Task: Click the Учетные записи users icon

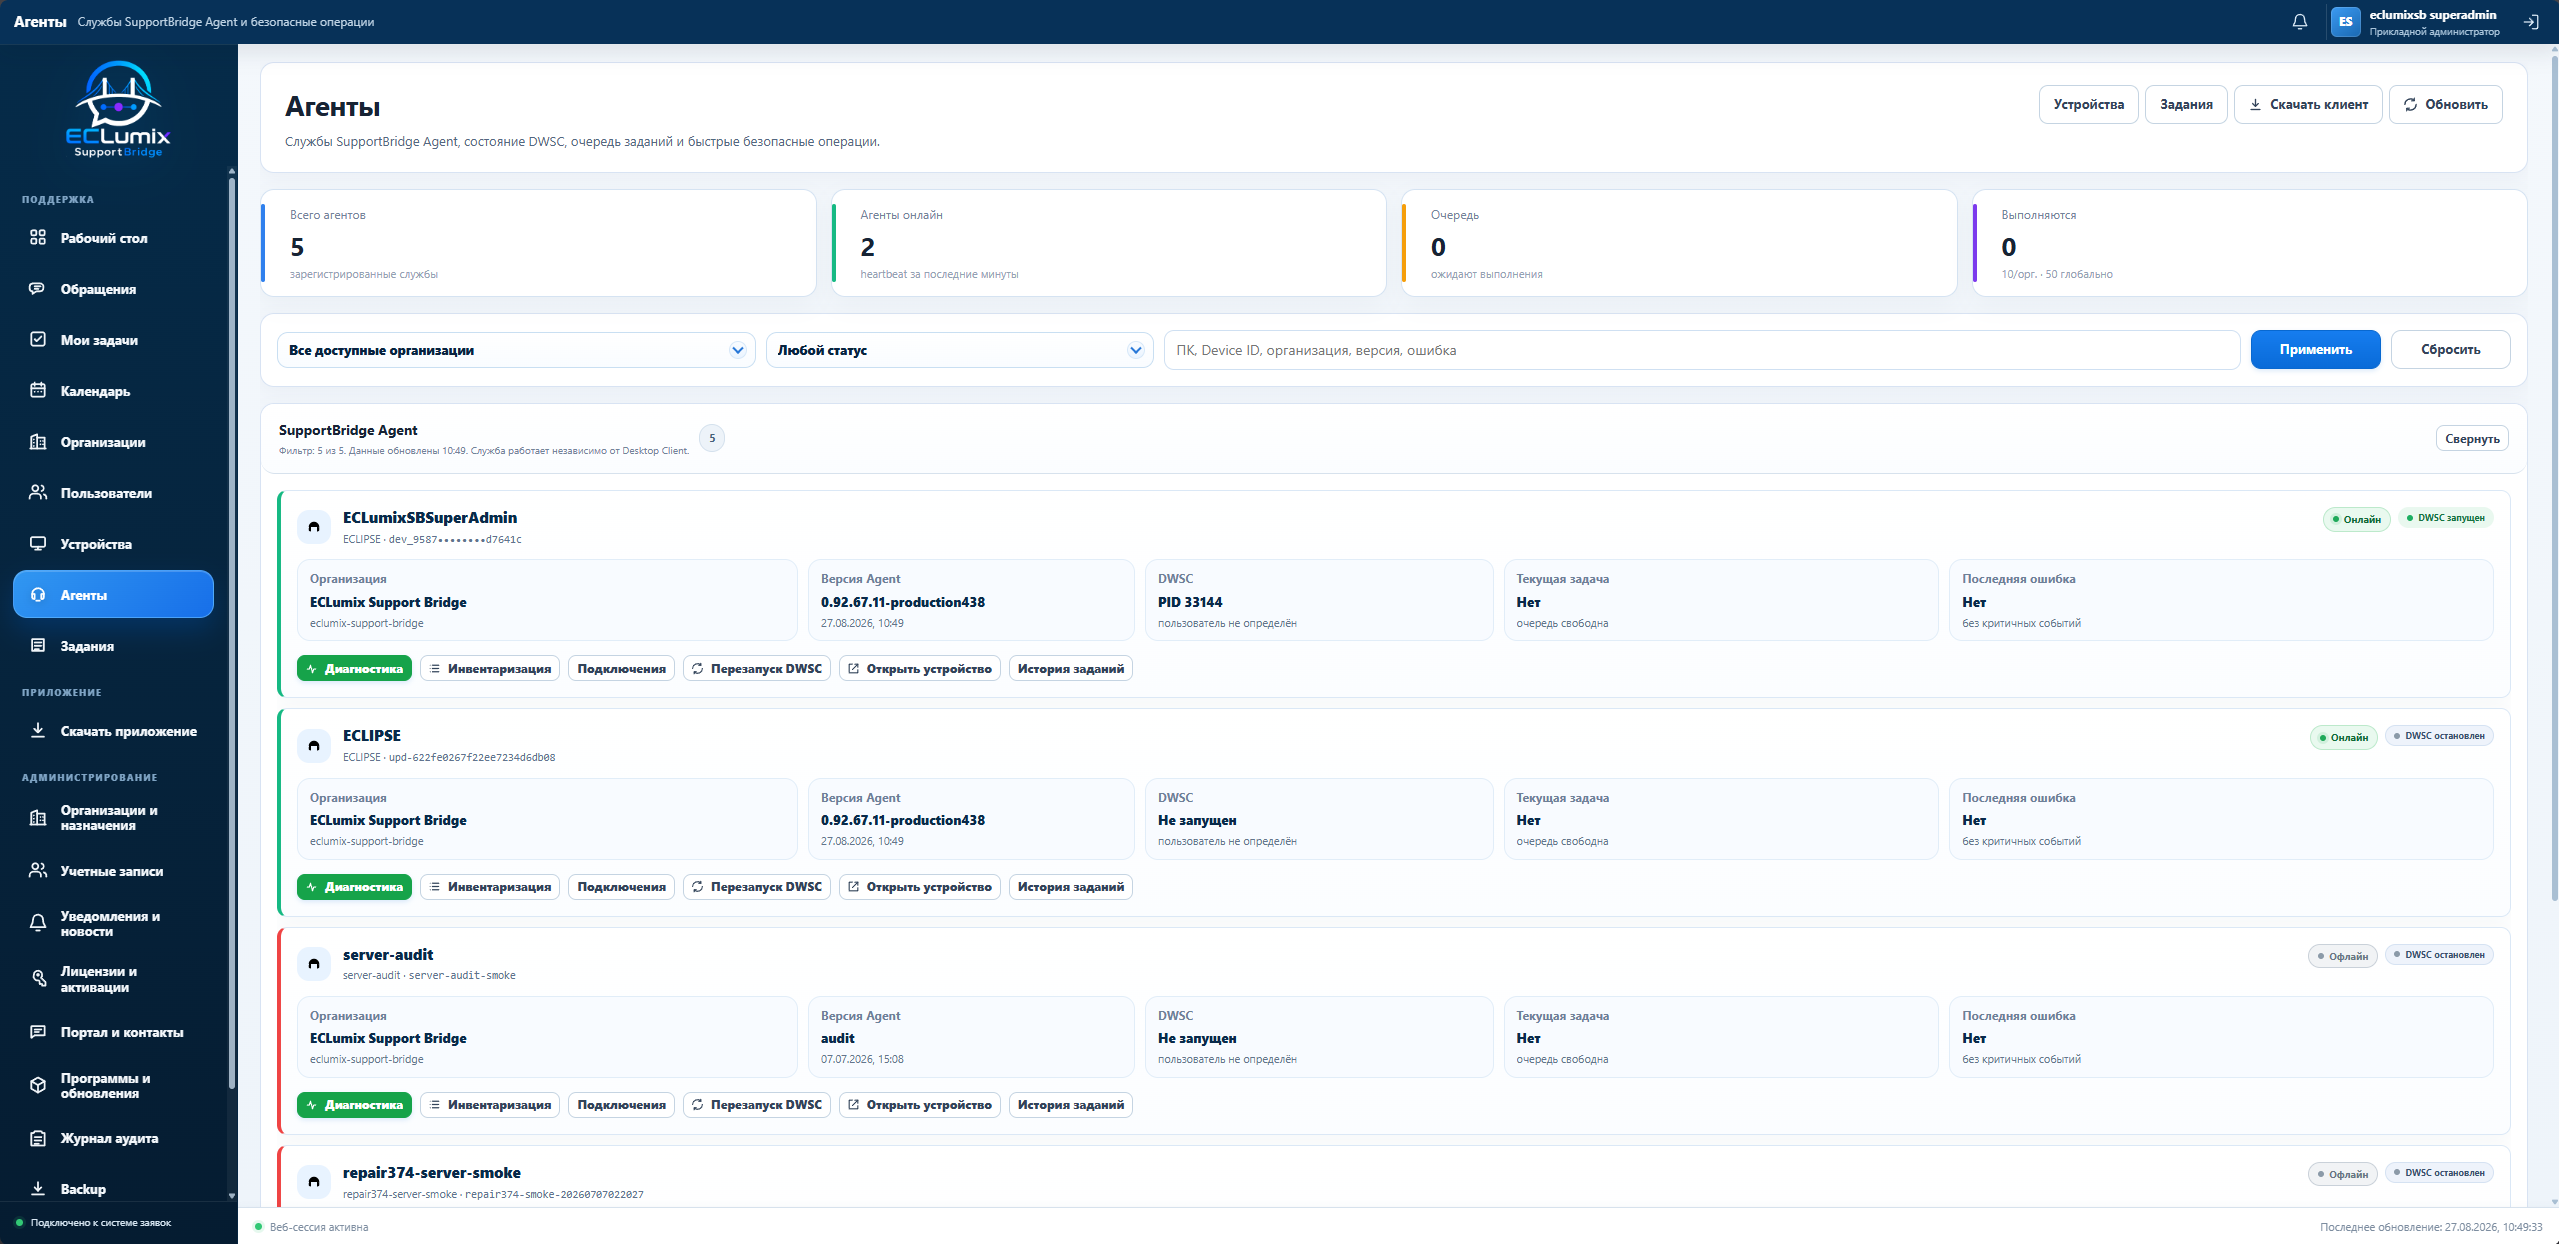Action: pyautogui.click(x=38, y=871)
